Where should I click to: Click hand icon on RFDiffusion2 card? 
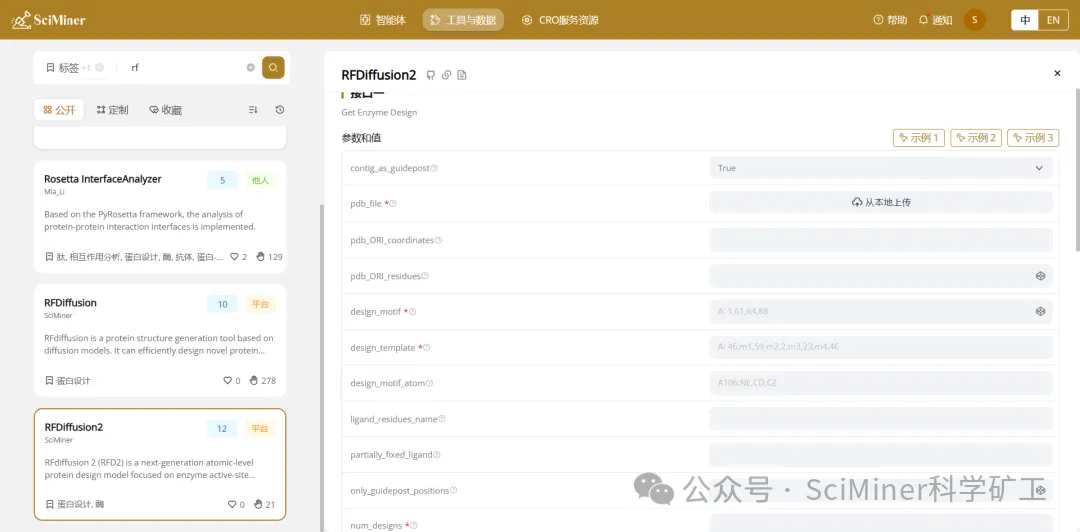(258, 504)
